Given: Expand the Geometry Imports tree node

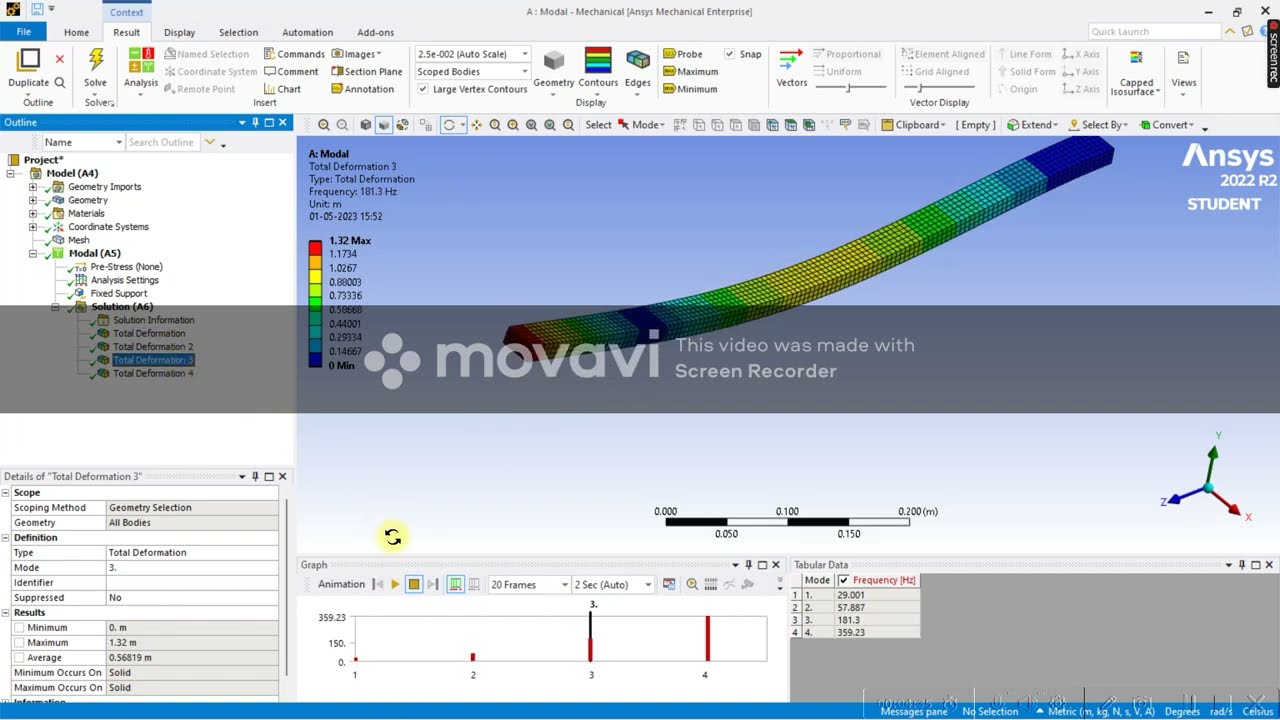Looking at the screenshot, I should point(33,187).
